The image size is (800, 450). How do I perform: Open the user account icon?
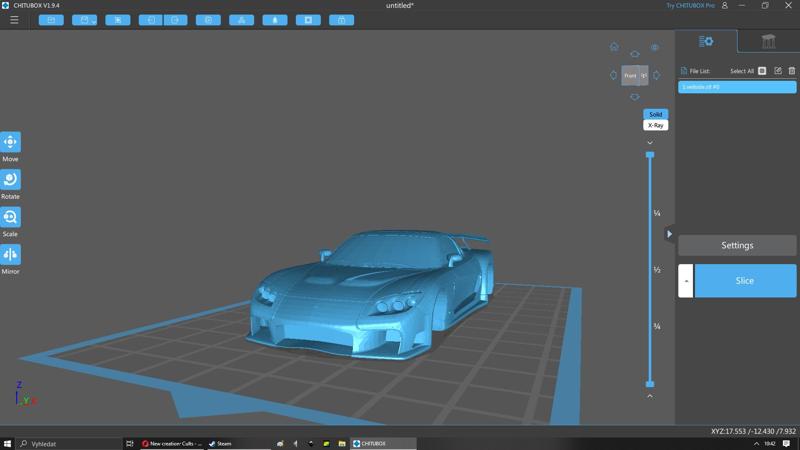pyautogui.click(x=724, y=6)
